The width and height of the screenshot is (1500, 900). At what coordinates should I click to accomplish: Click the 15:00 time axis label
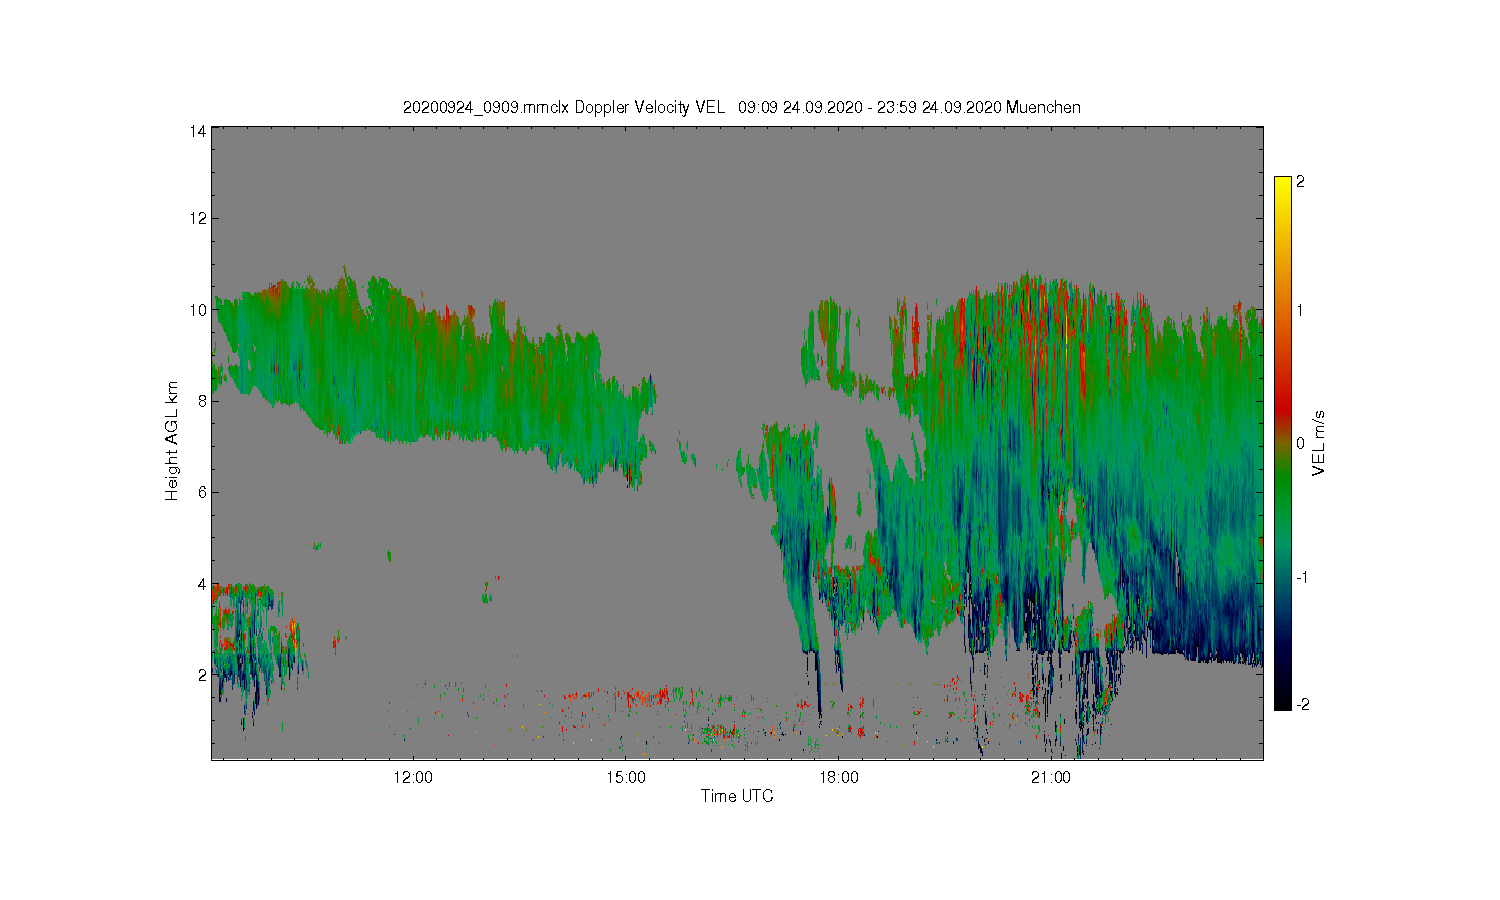click(x=625, y=777)
